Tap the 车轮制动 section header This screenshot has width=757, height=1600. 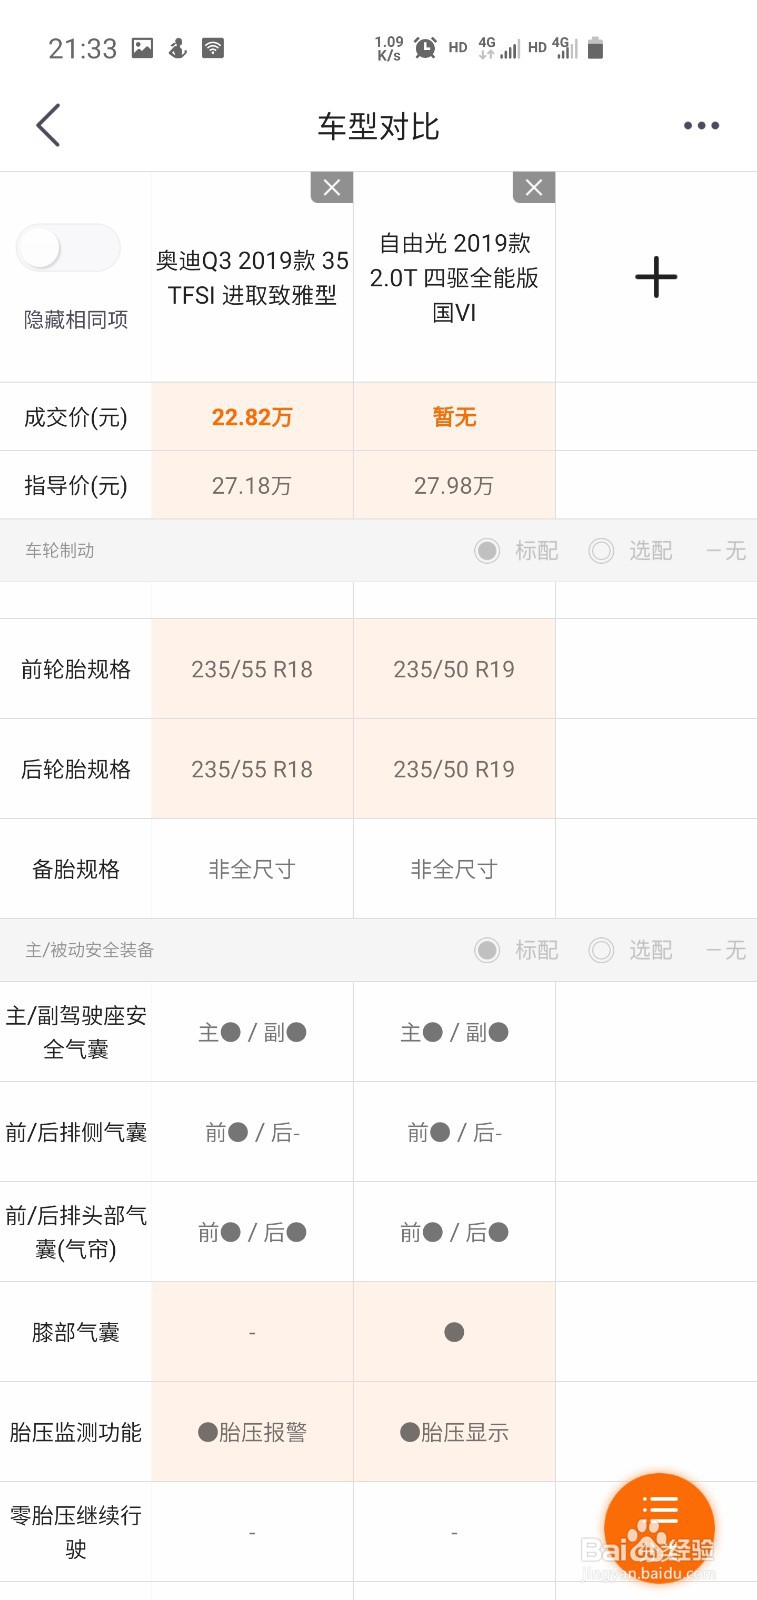pos(60,551)
